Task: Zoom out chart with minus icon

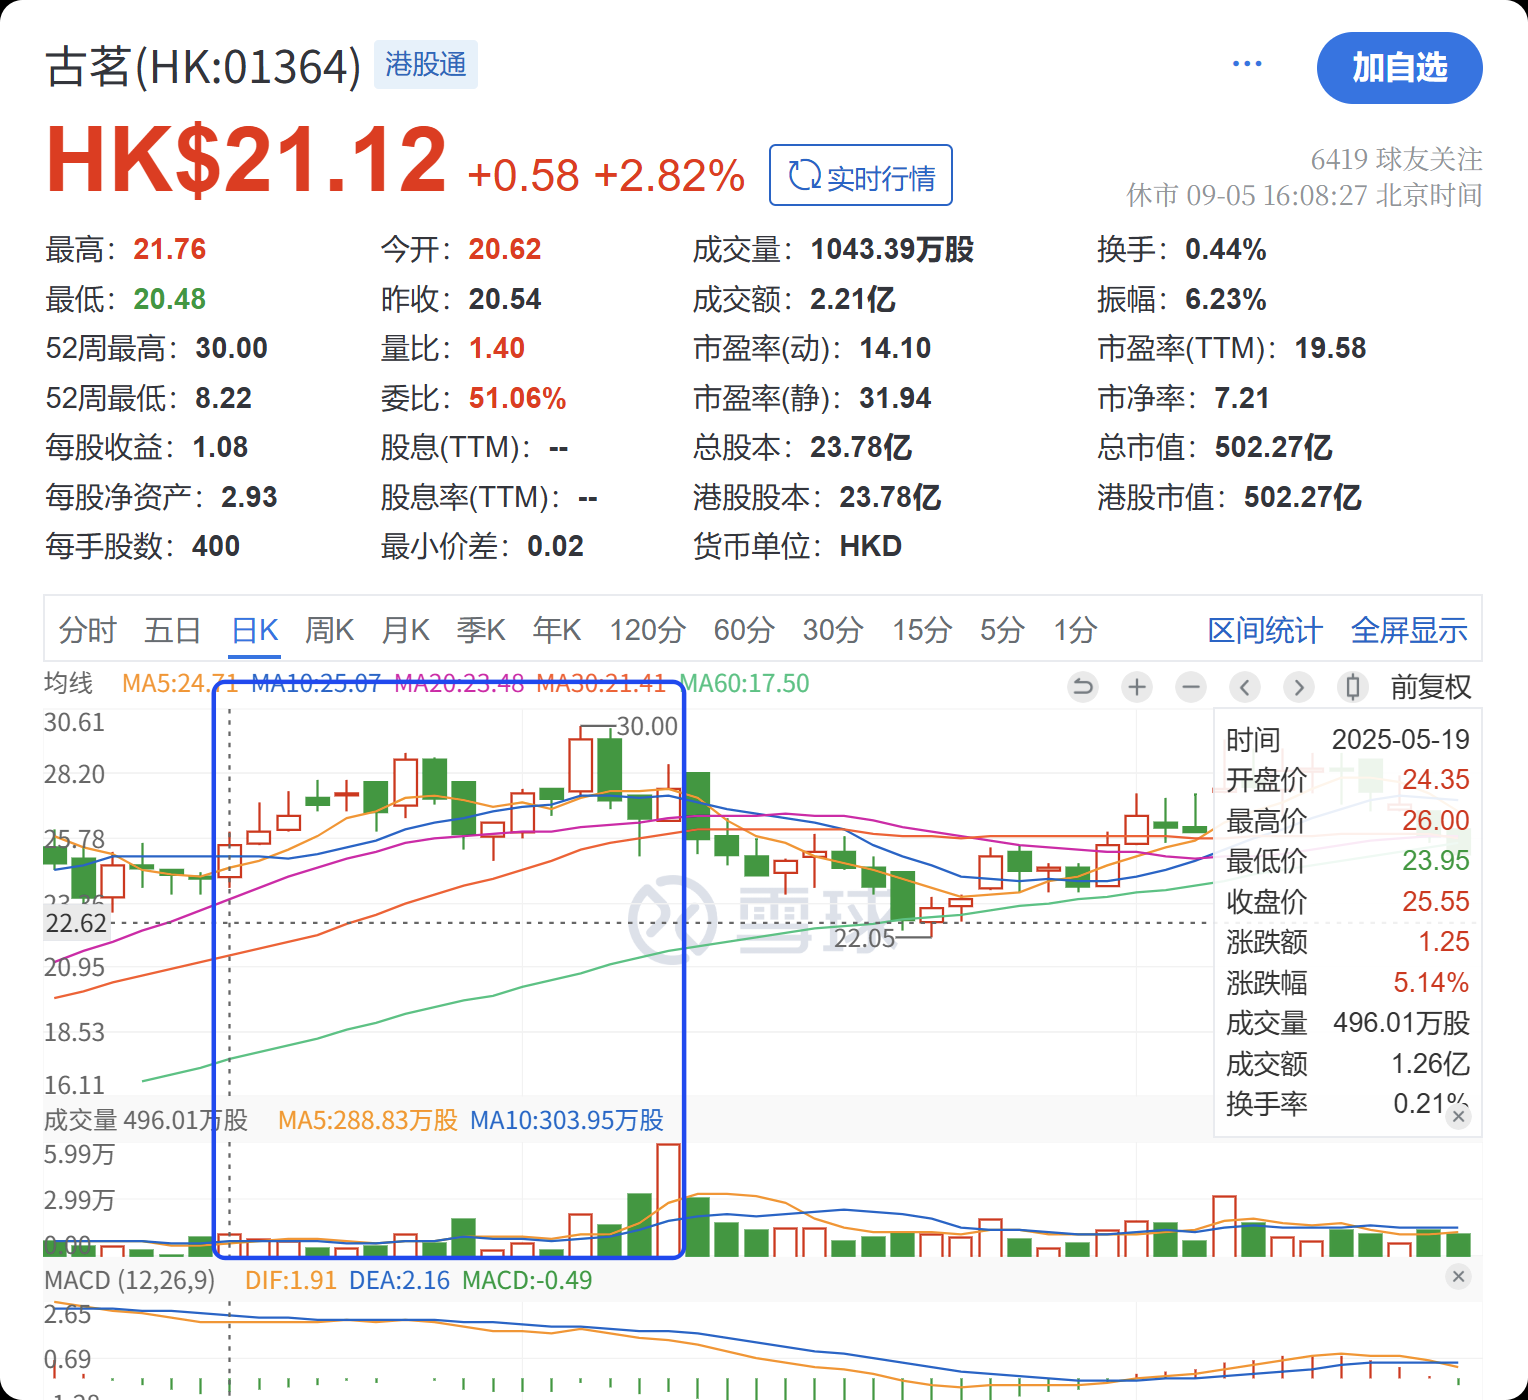Action: [1190, 687]
